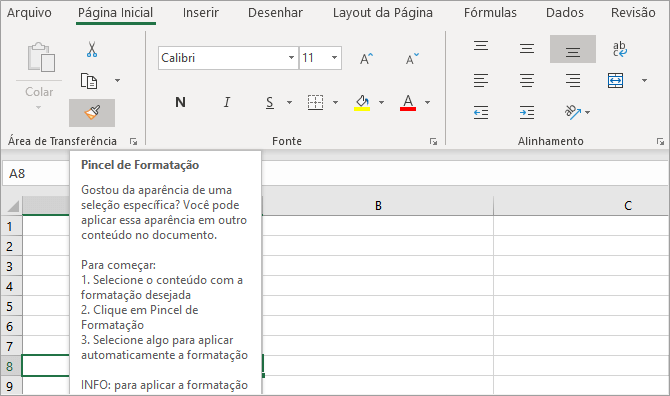Click the Select All corner triangle
670x396 pixels.
12,205
